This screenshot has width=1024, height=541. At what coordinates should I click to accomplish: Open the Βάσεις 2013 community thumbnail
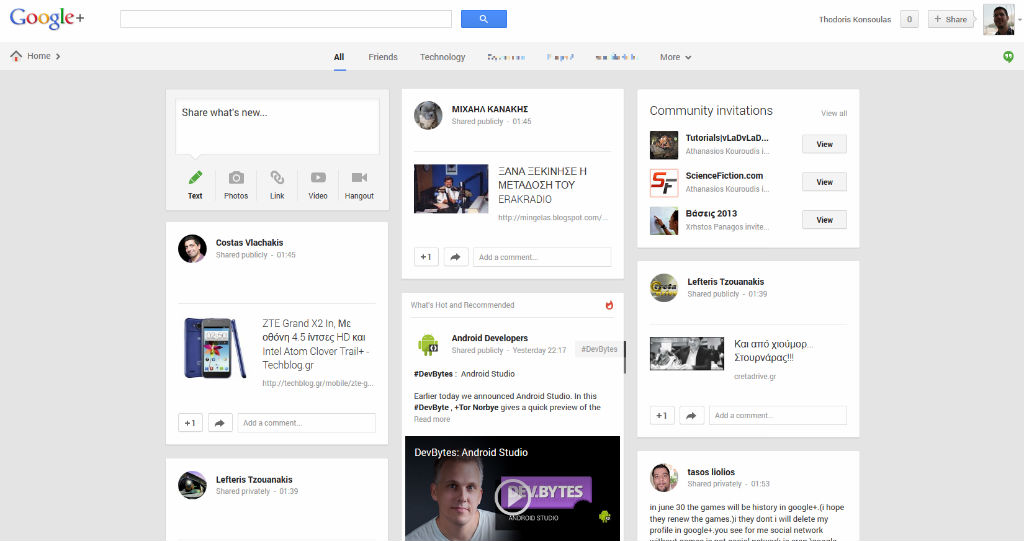pyautogui.click(x=664, y=221)
